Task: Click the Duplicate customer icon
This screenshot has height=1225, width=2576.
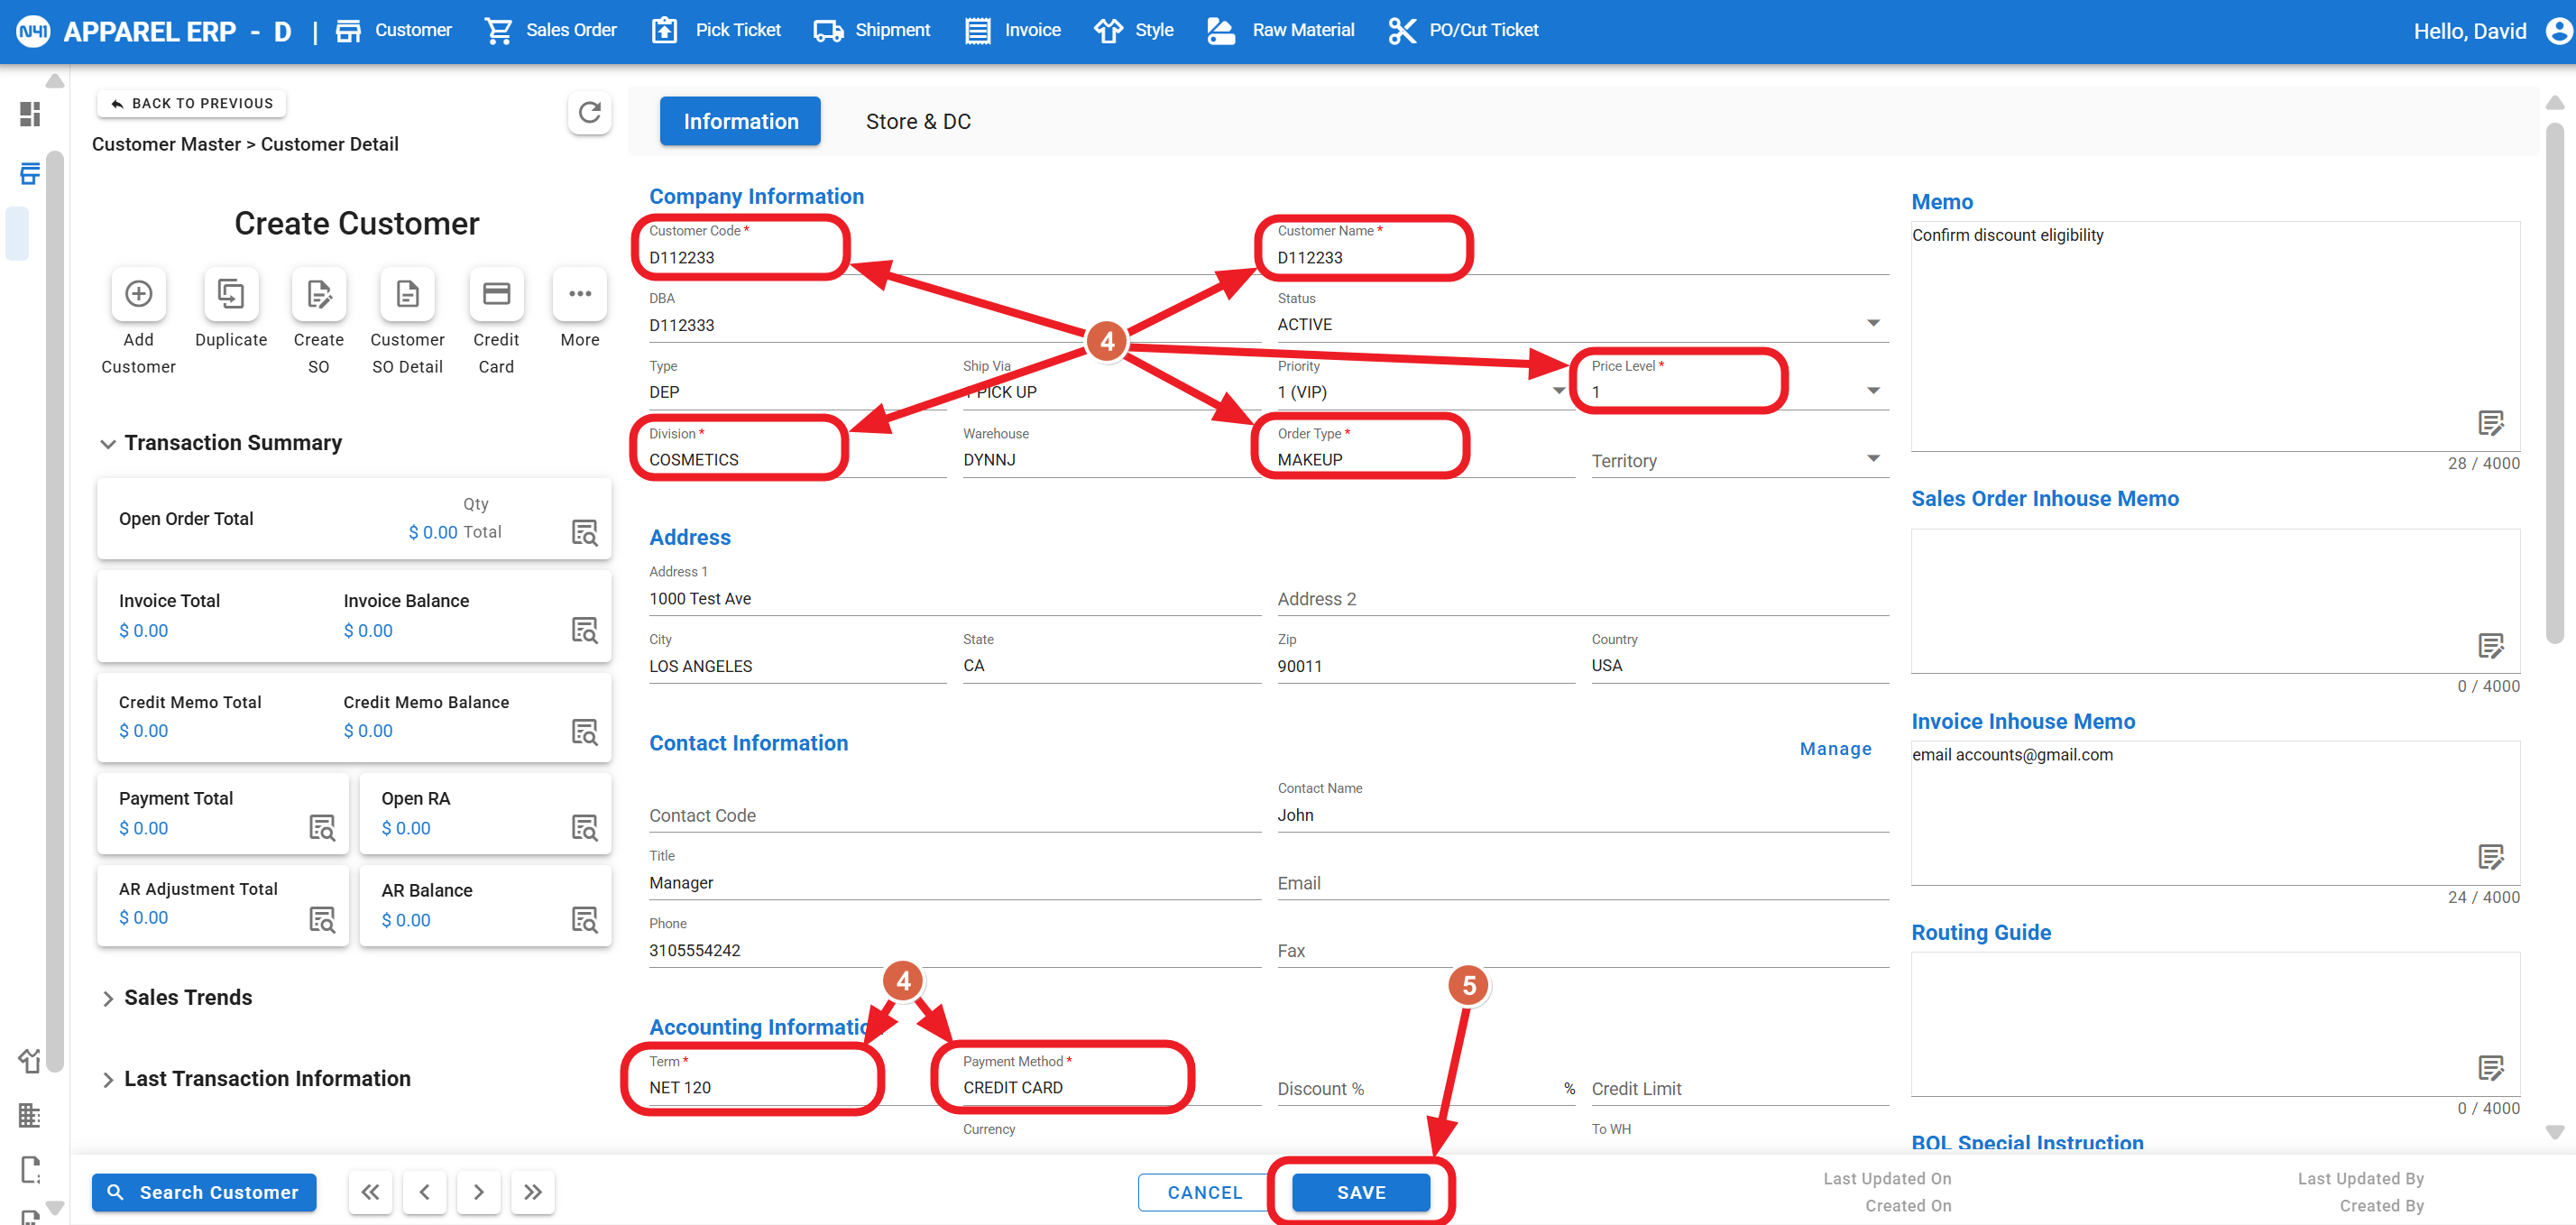Action: click(x=231, y=294)
